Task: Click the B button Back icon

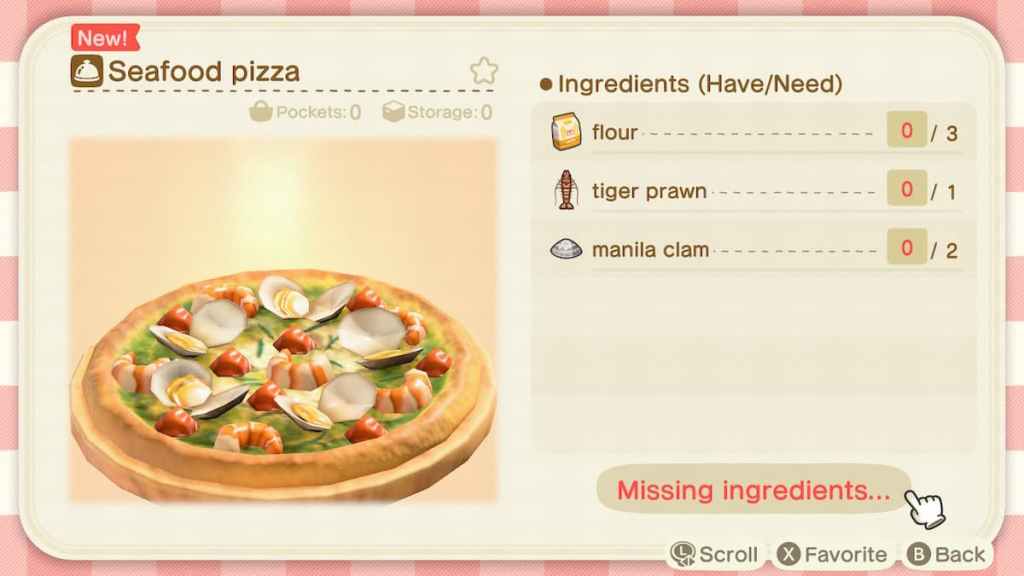Action: [x=919, y=554]
